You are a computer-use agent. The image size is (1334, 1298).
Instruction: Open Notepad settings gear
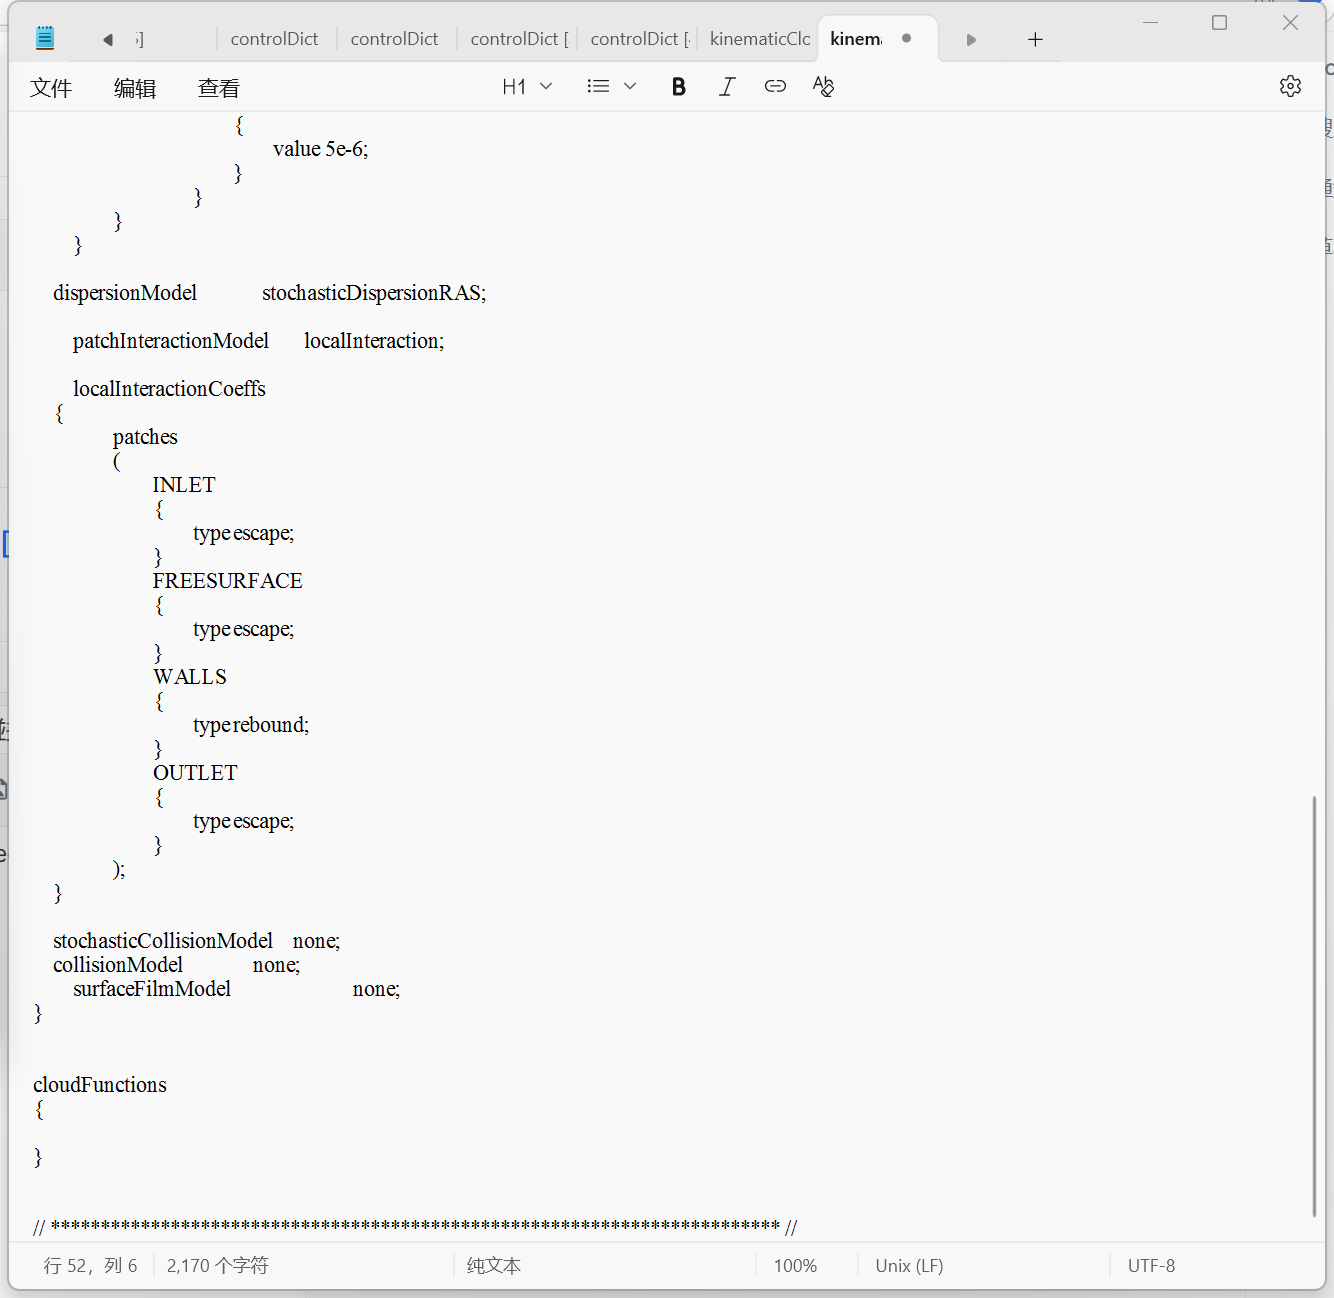coord(1290,87)
